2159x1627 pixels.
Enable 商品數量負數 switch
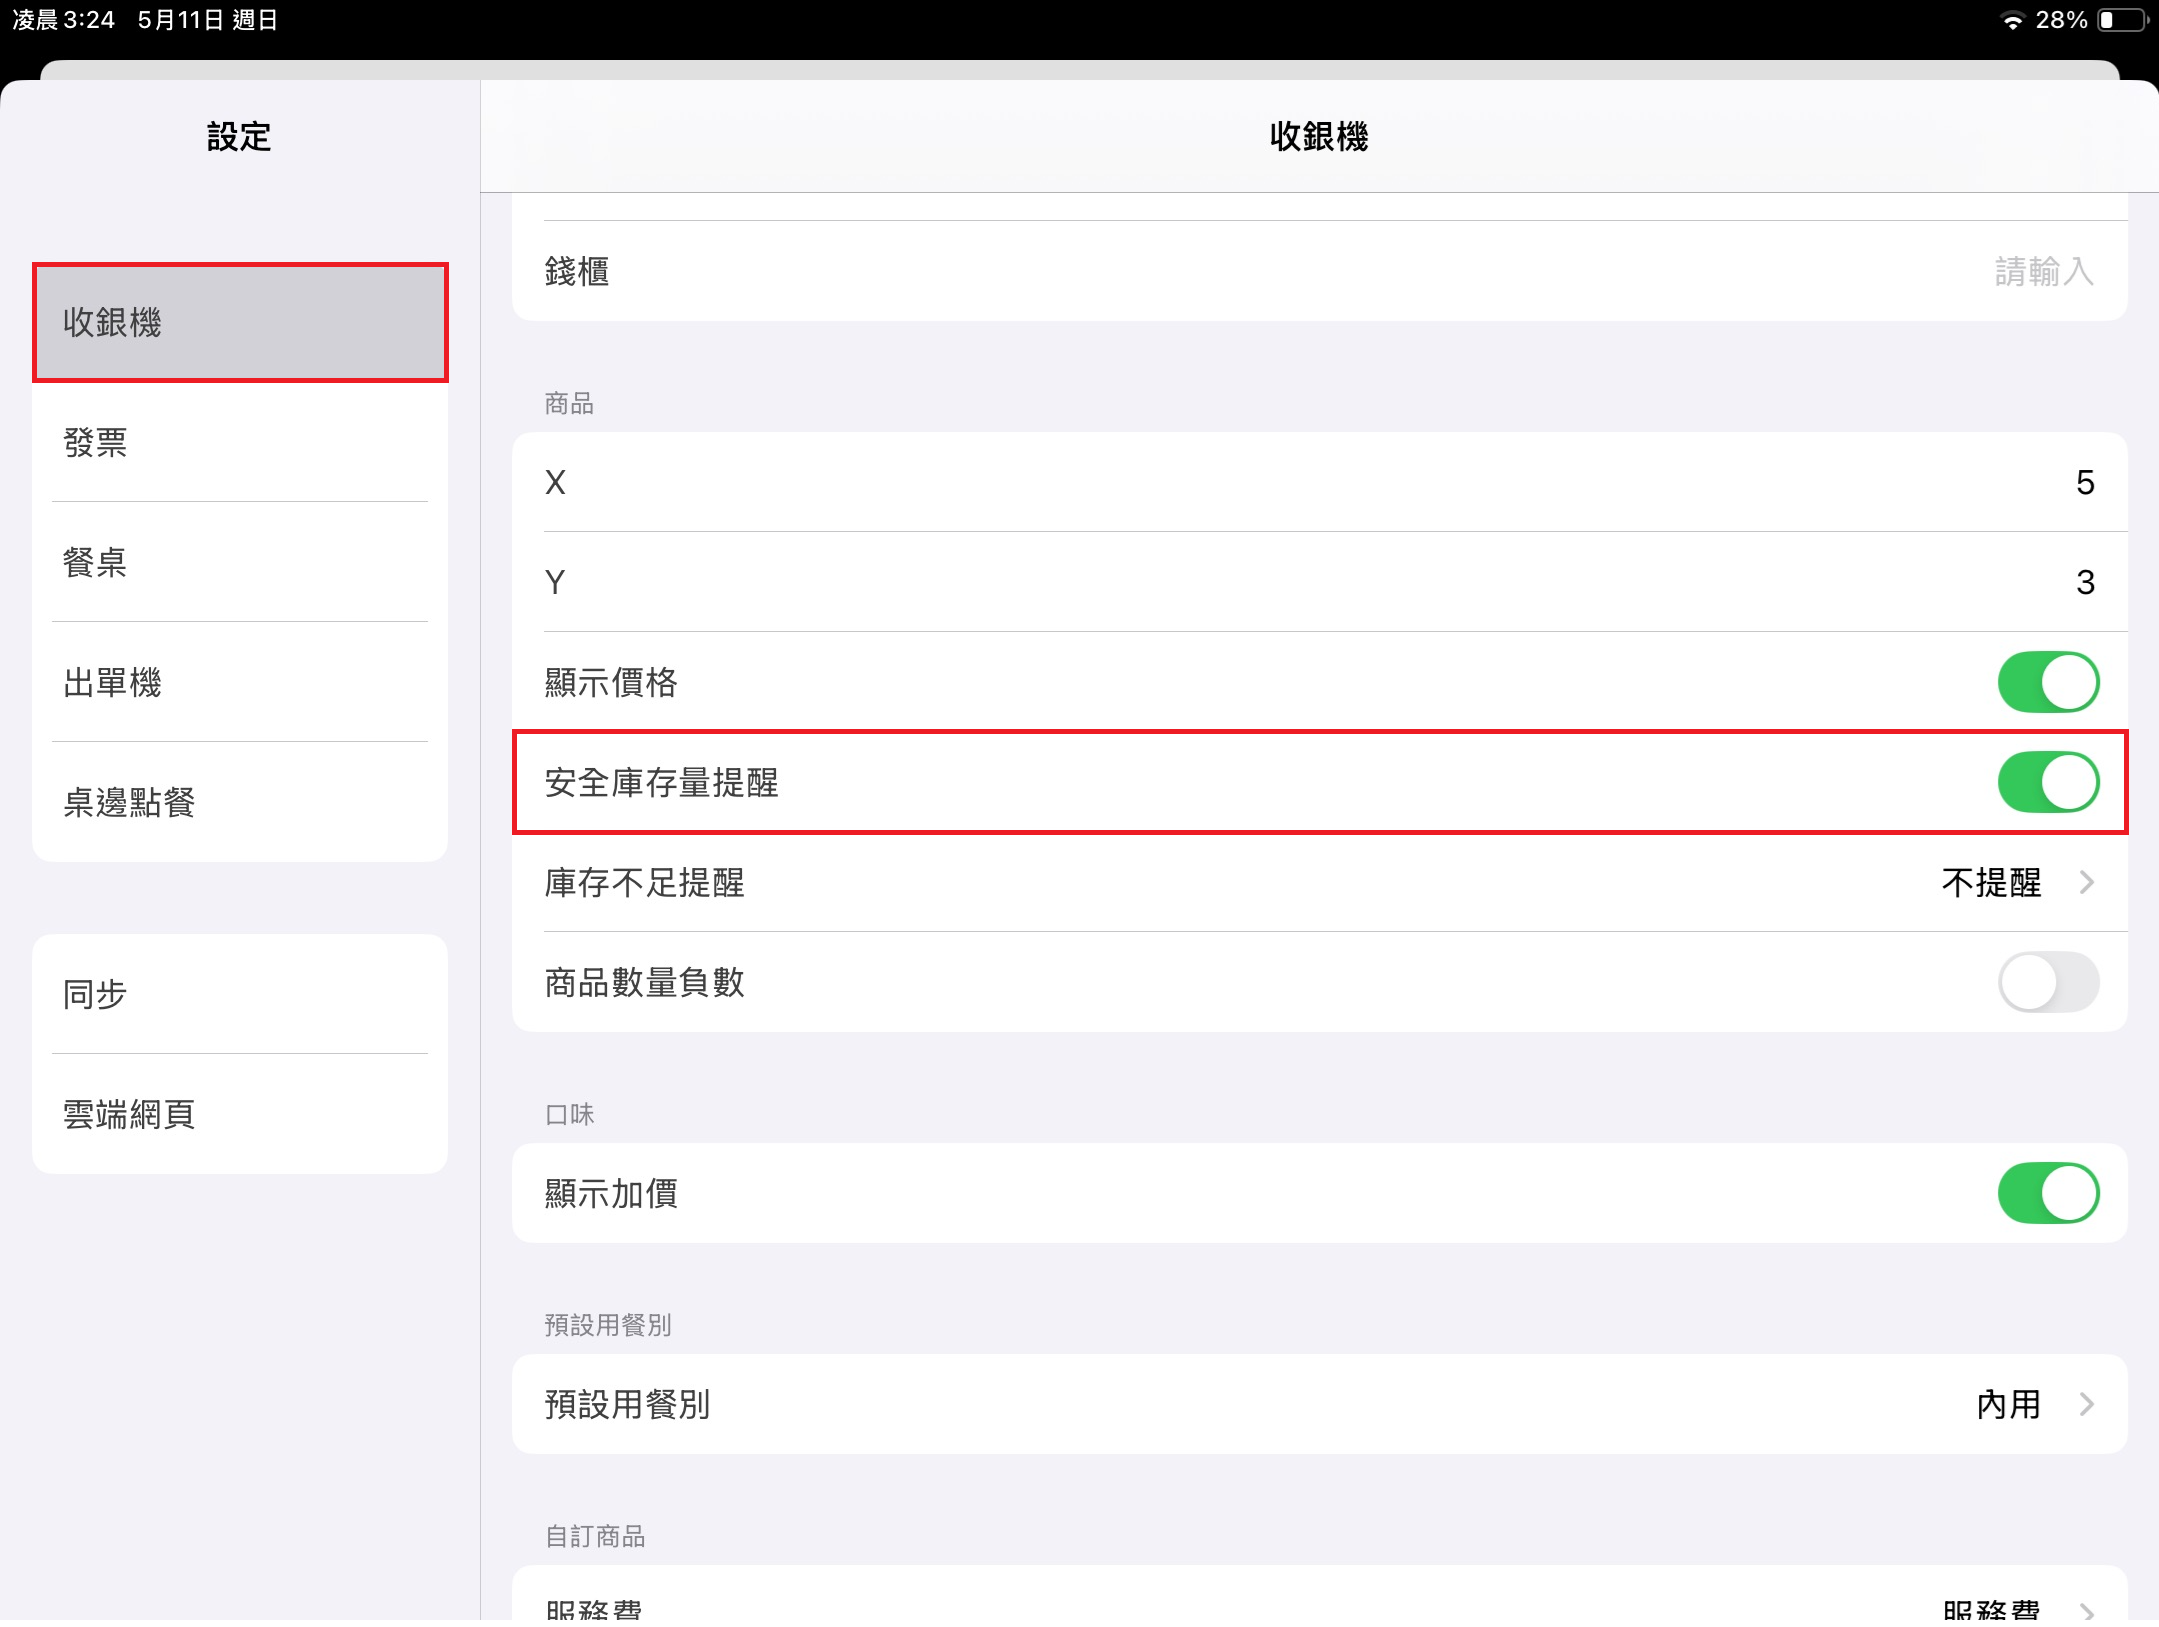click(2047, 982)
